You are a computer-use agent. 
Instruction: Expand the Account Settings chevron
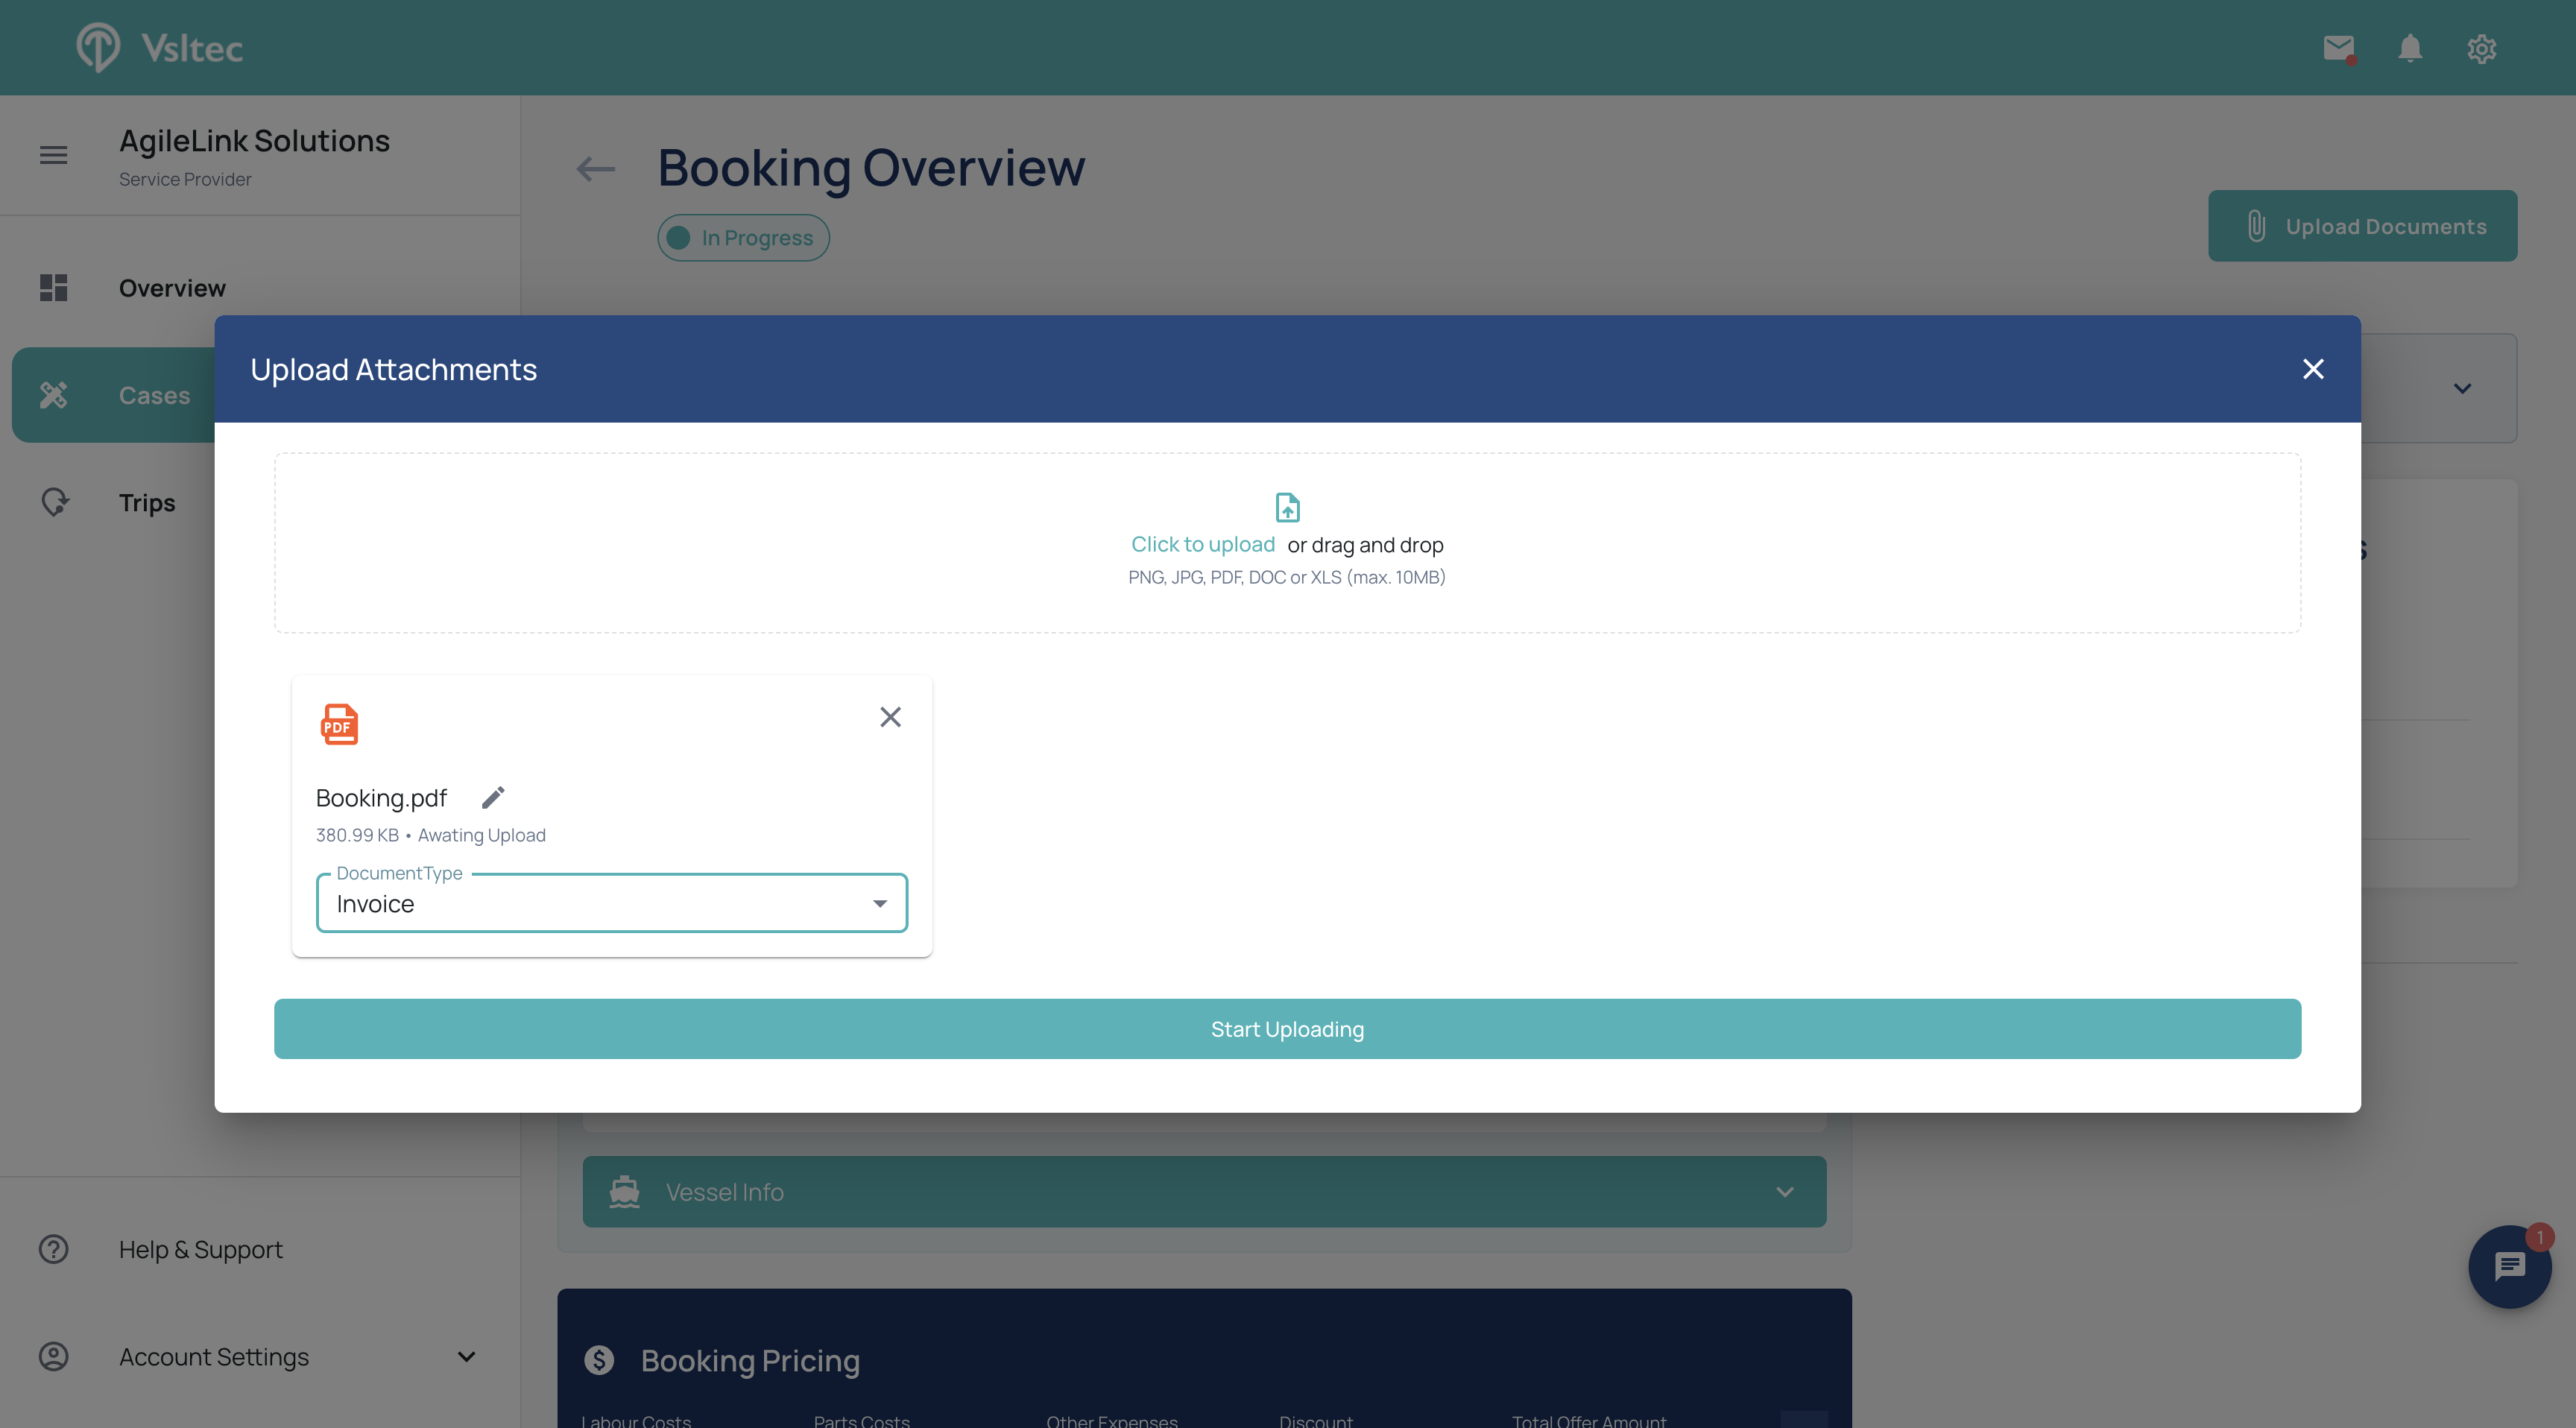466,1357
